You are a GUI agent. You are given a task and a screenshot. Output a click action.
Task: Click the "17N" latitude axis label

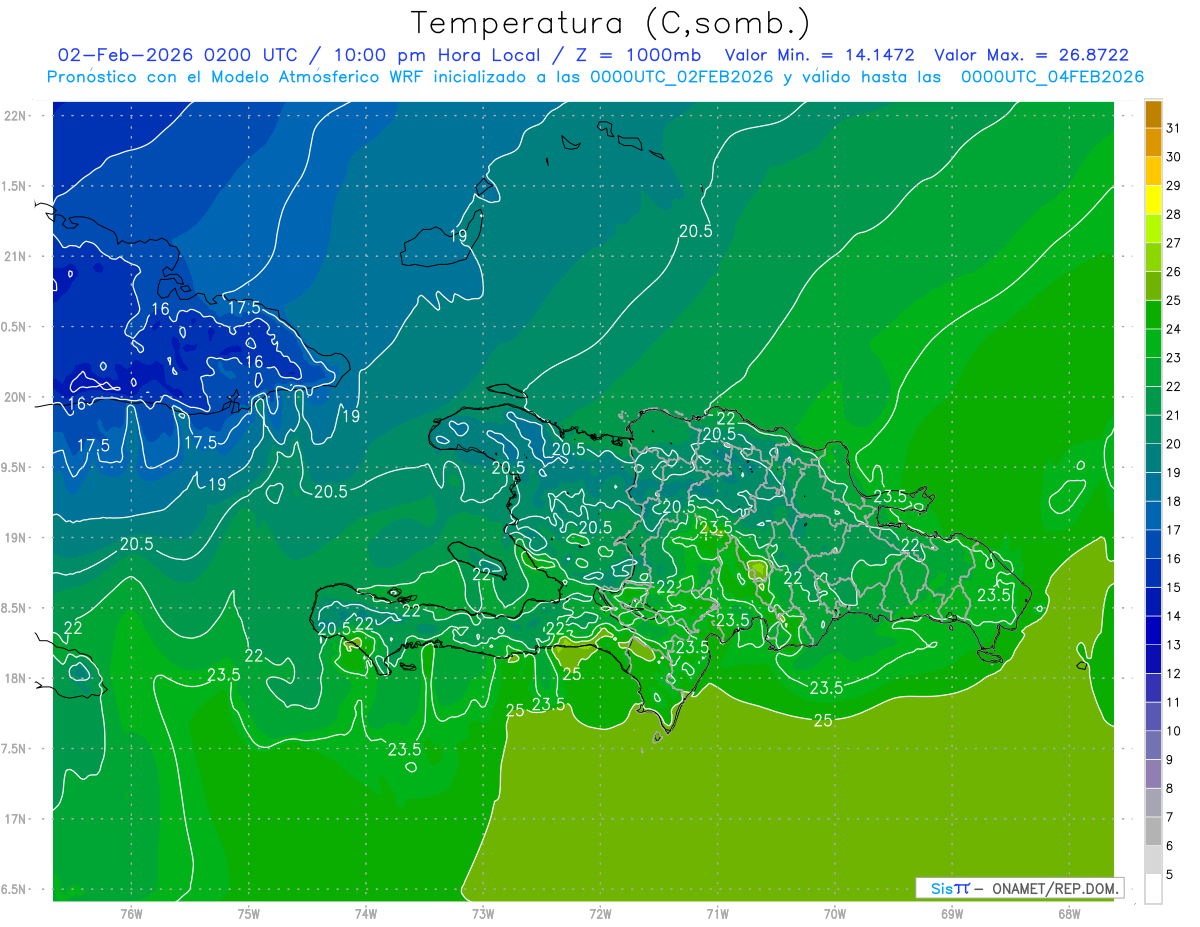[16, 819]
